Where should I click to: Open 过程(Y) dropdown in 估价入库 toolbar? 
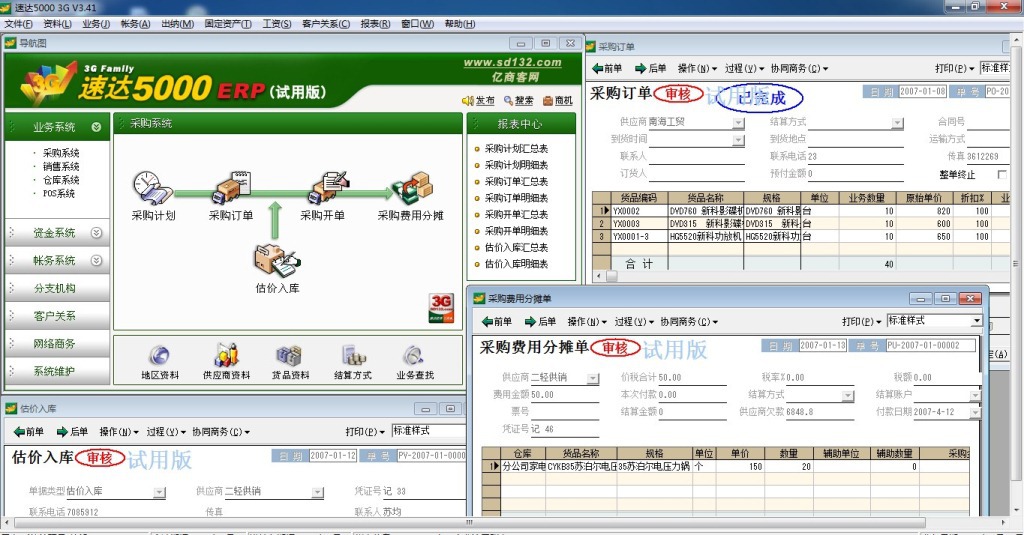[x=166, y=432]
